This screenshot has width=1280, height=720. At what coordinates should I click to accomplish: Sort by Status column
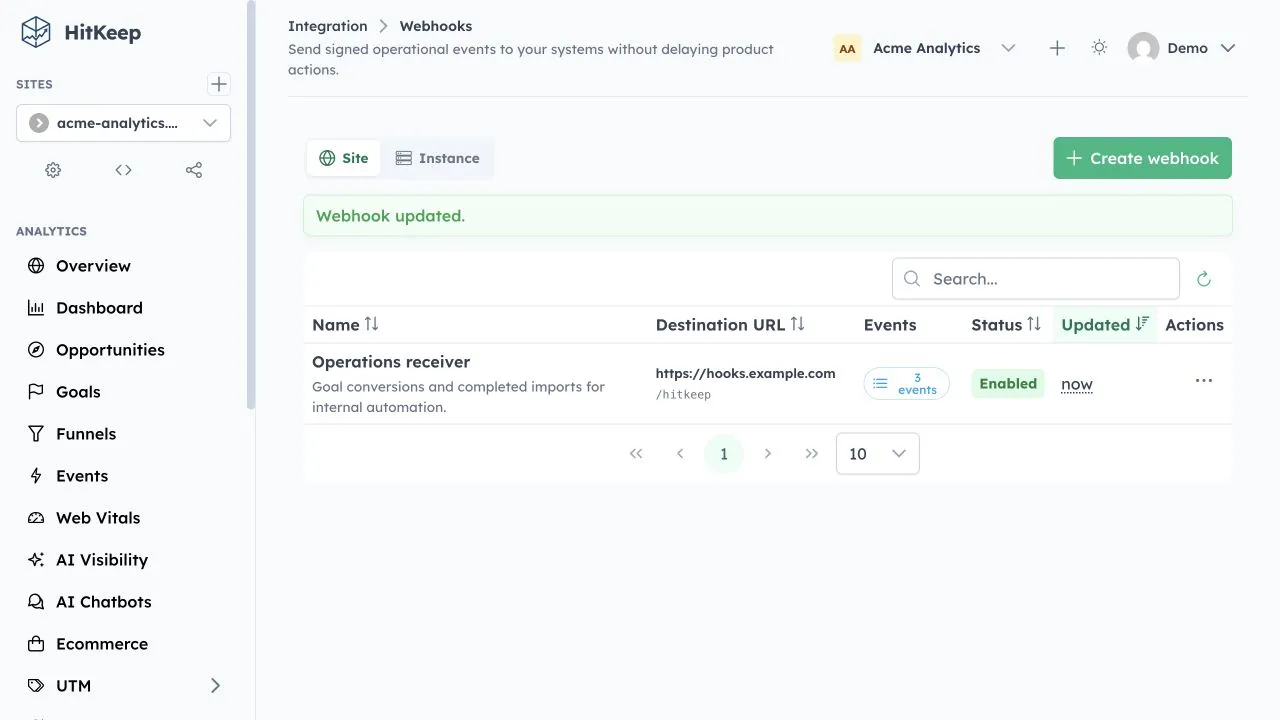[1006, 325]
